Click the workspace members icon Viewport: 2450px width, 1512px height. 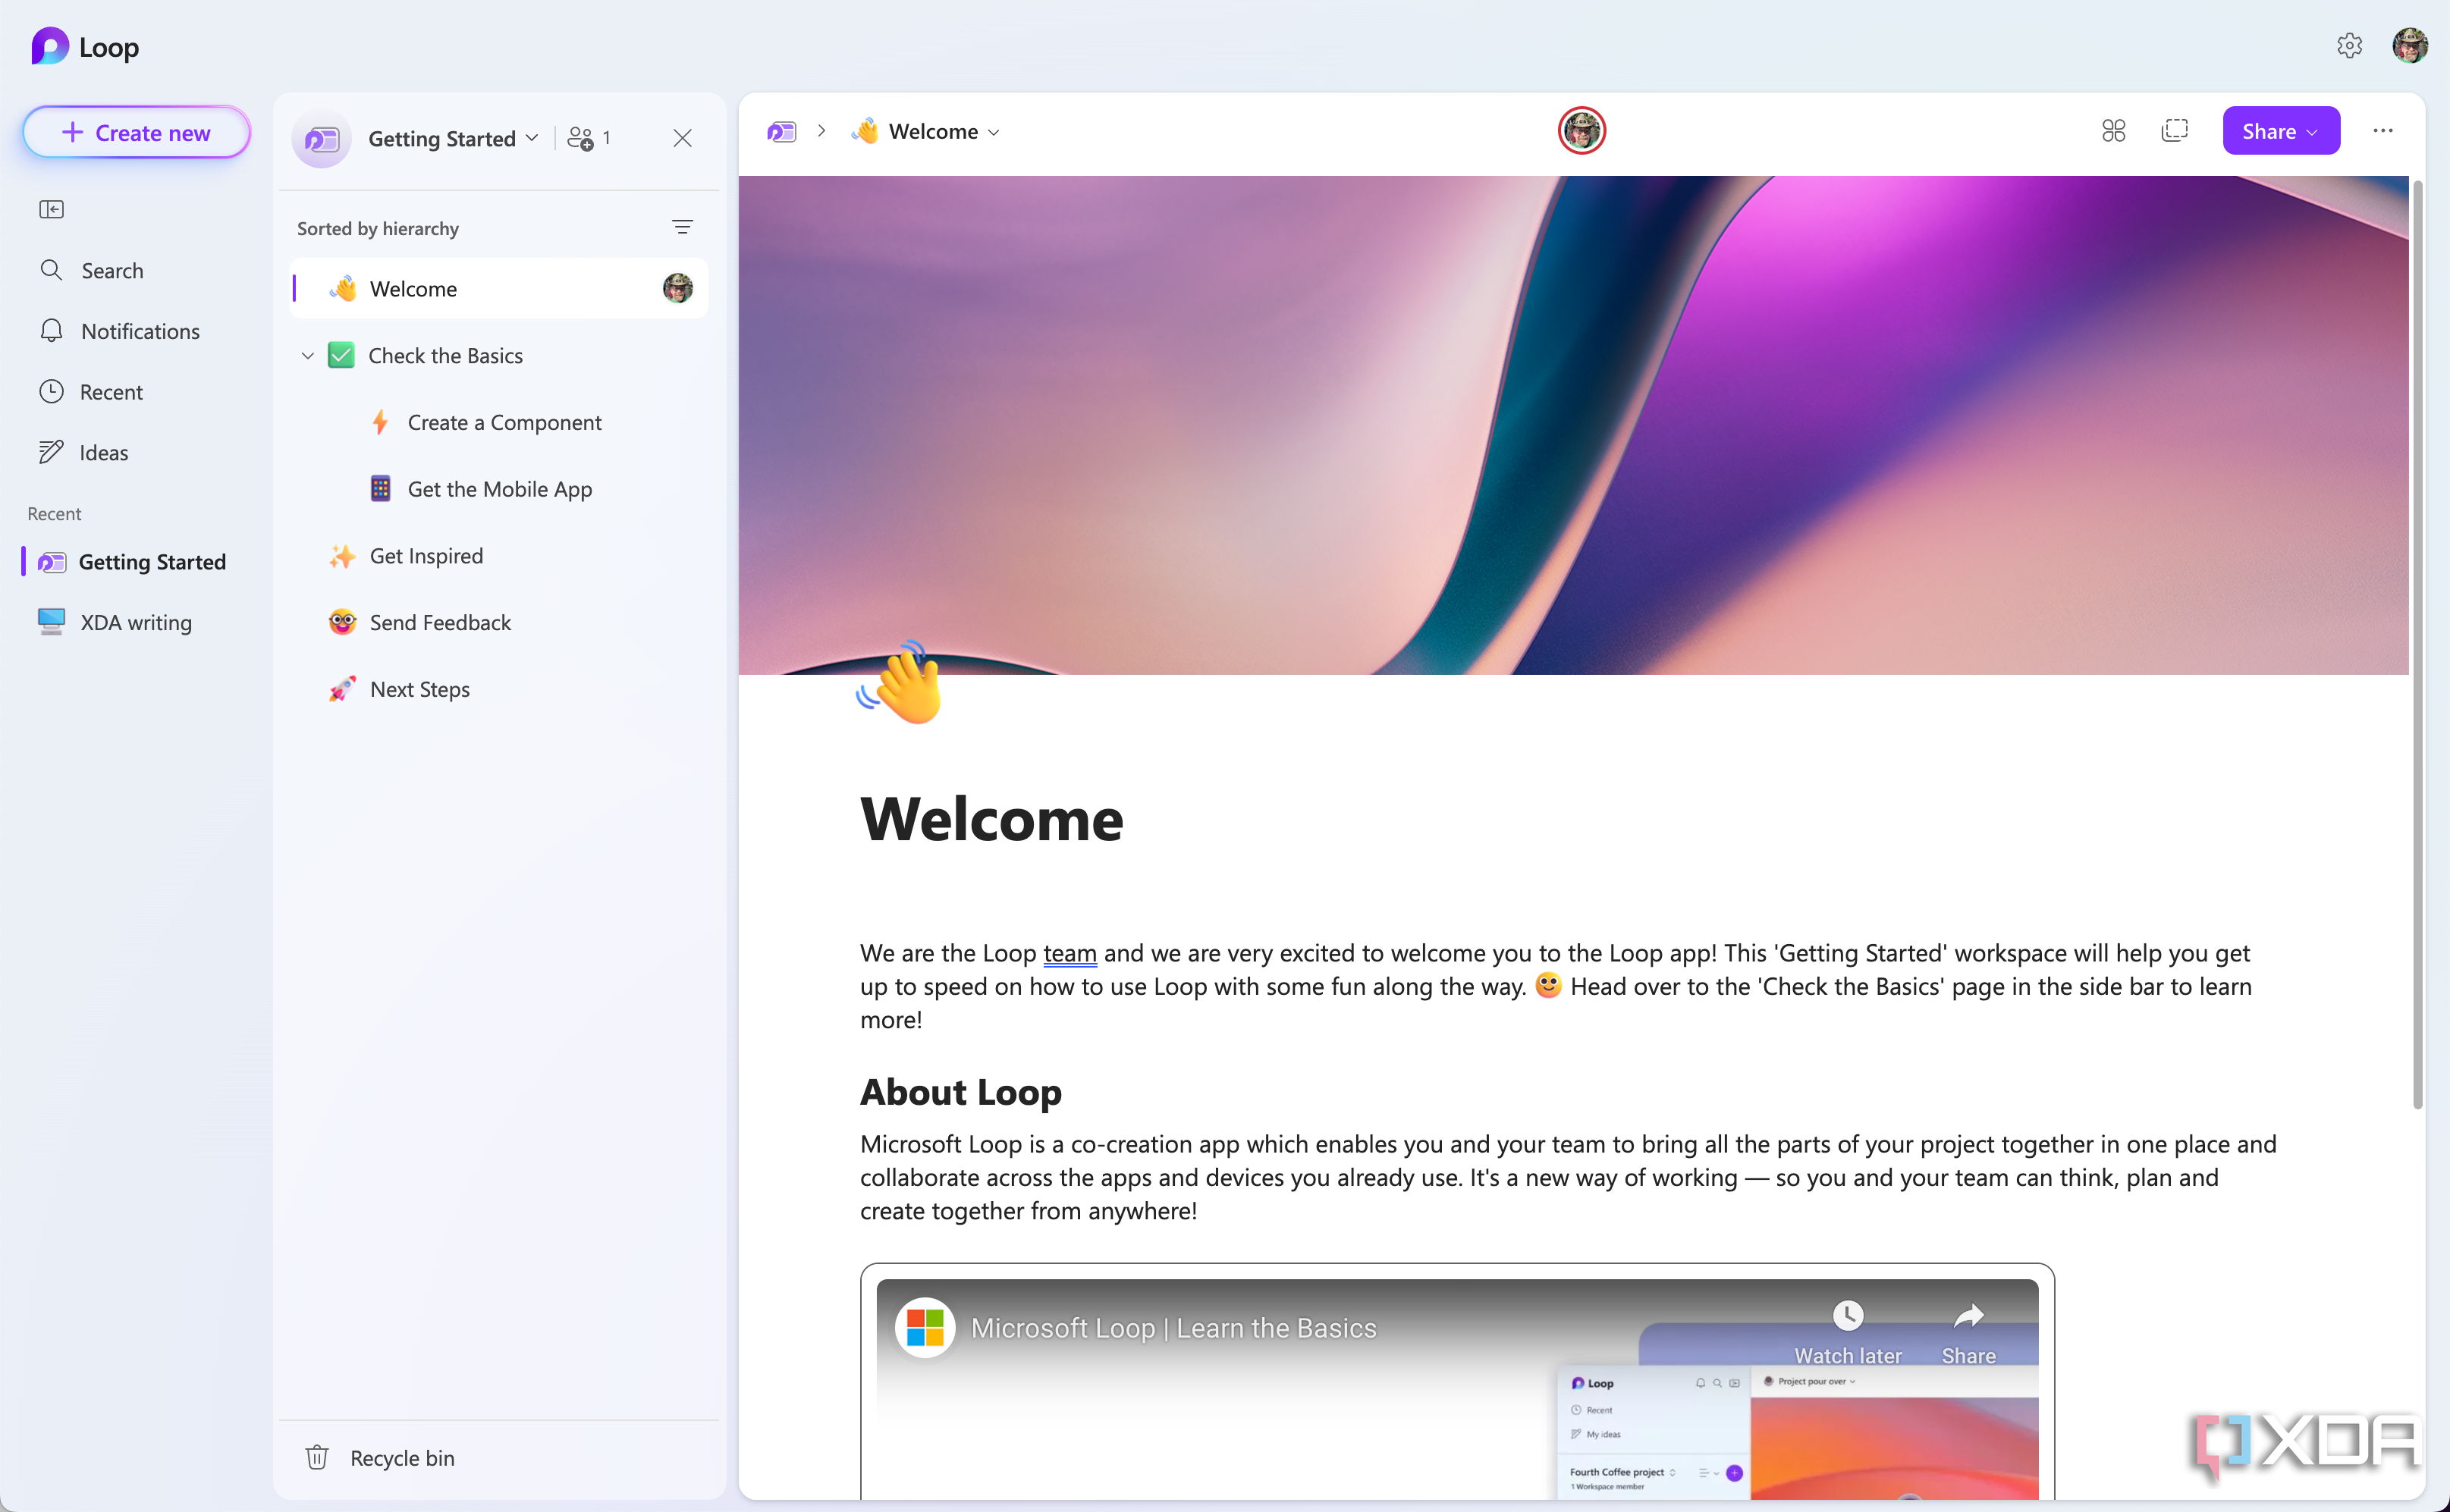pos(581,138)
